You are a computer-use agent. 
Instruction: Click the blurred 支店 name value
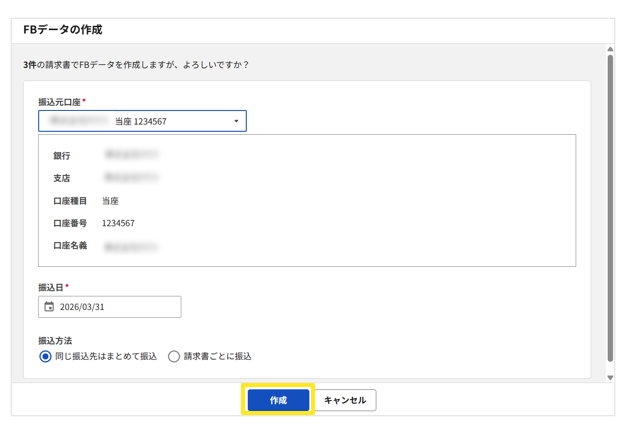pos(132,178)
